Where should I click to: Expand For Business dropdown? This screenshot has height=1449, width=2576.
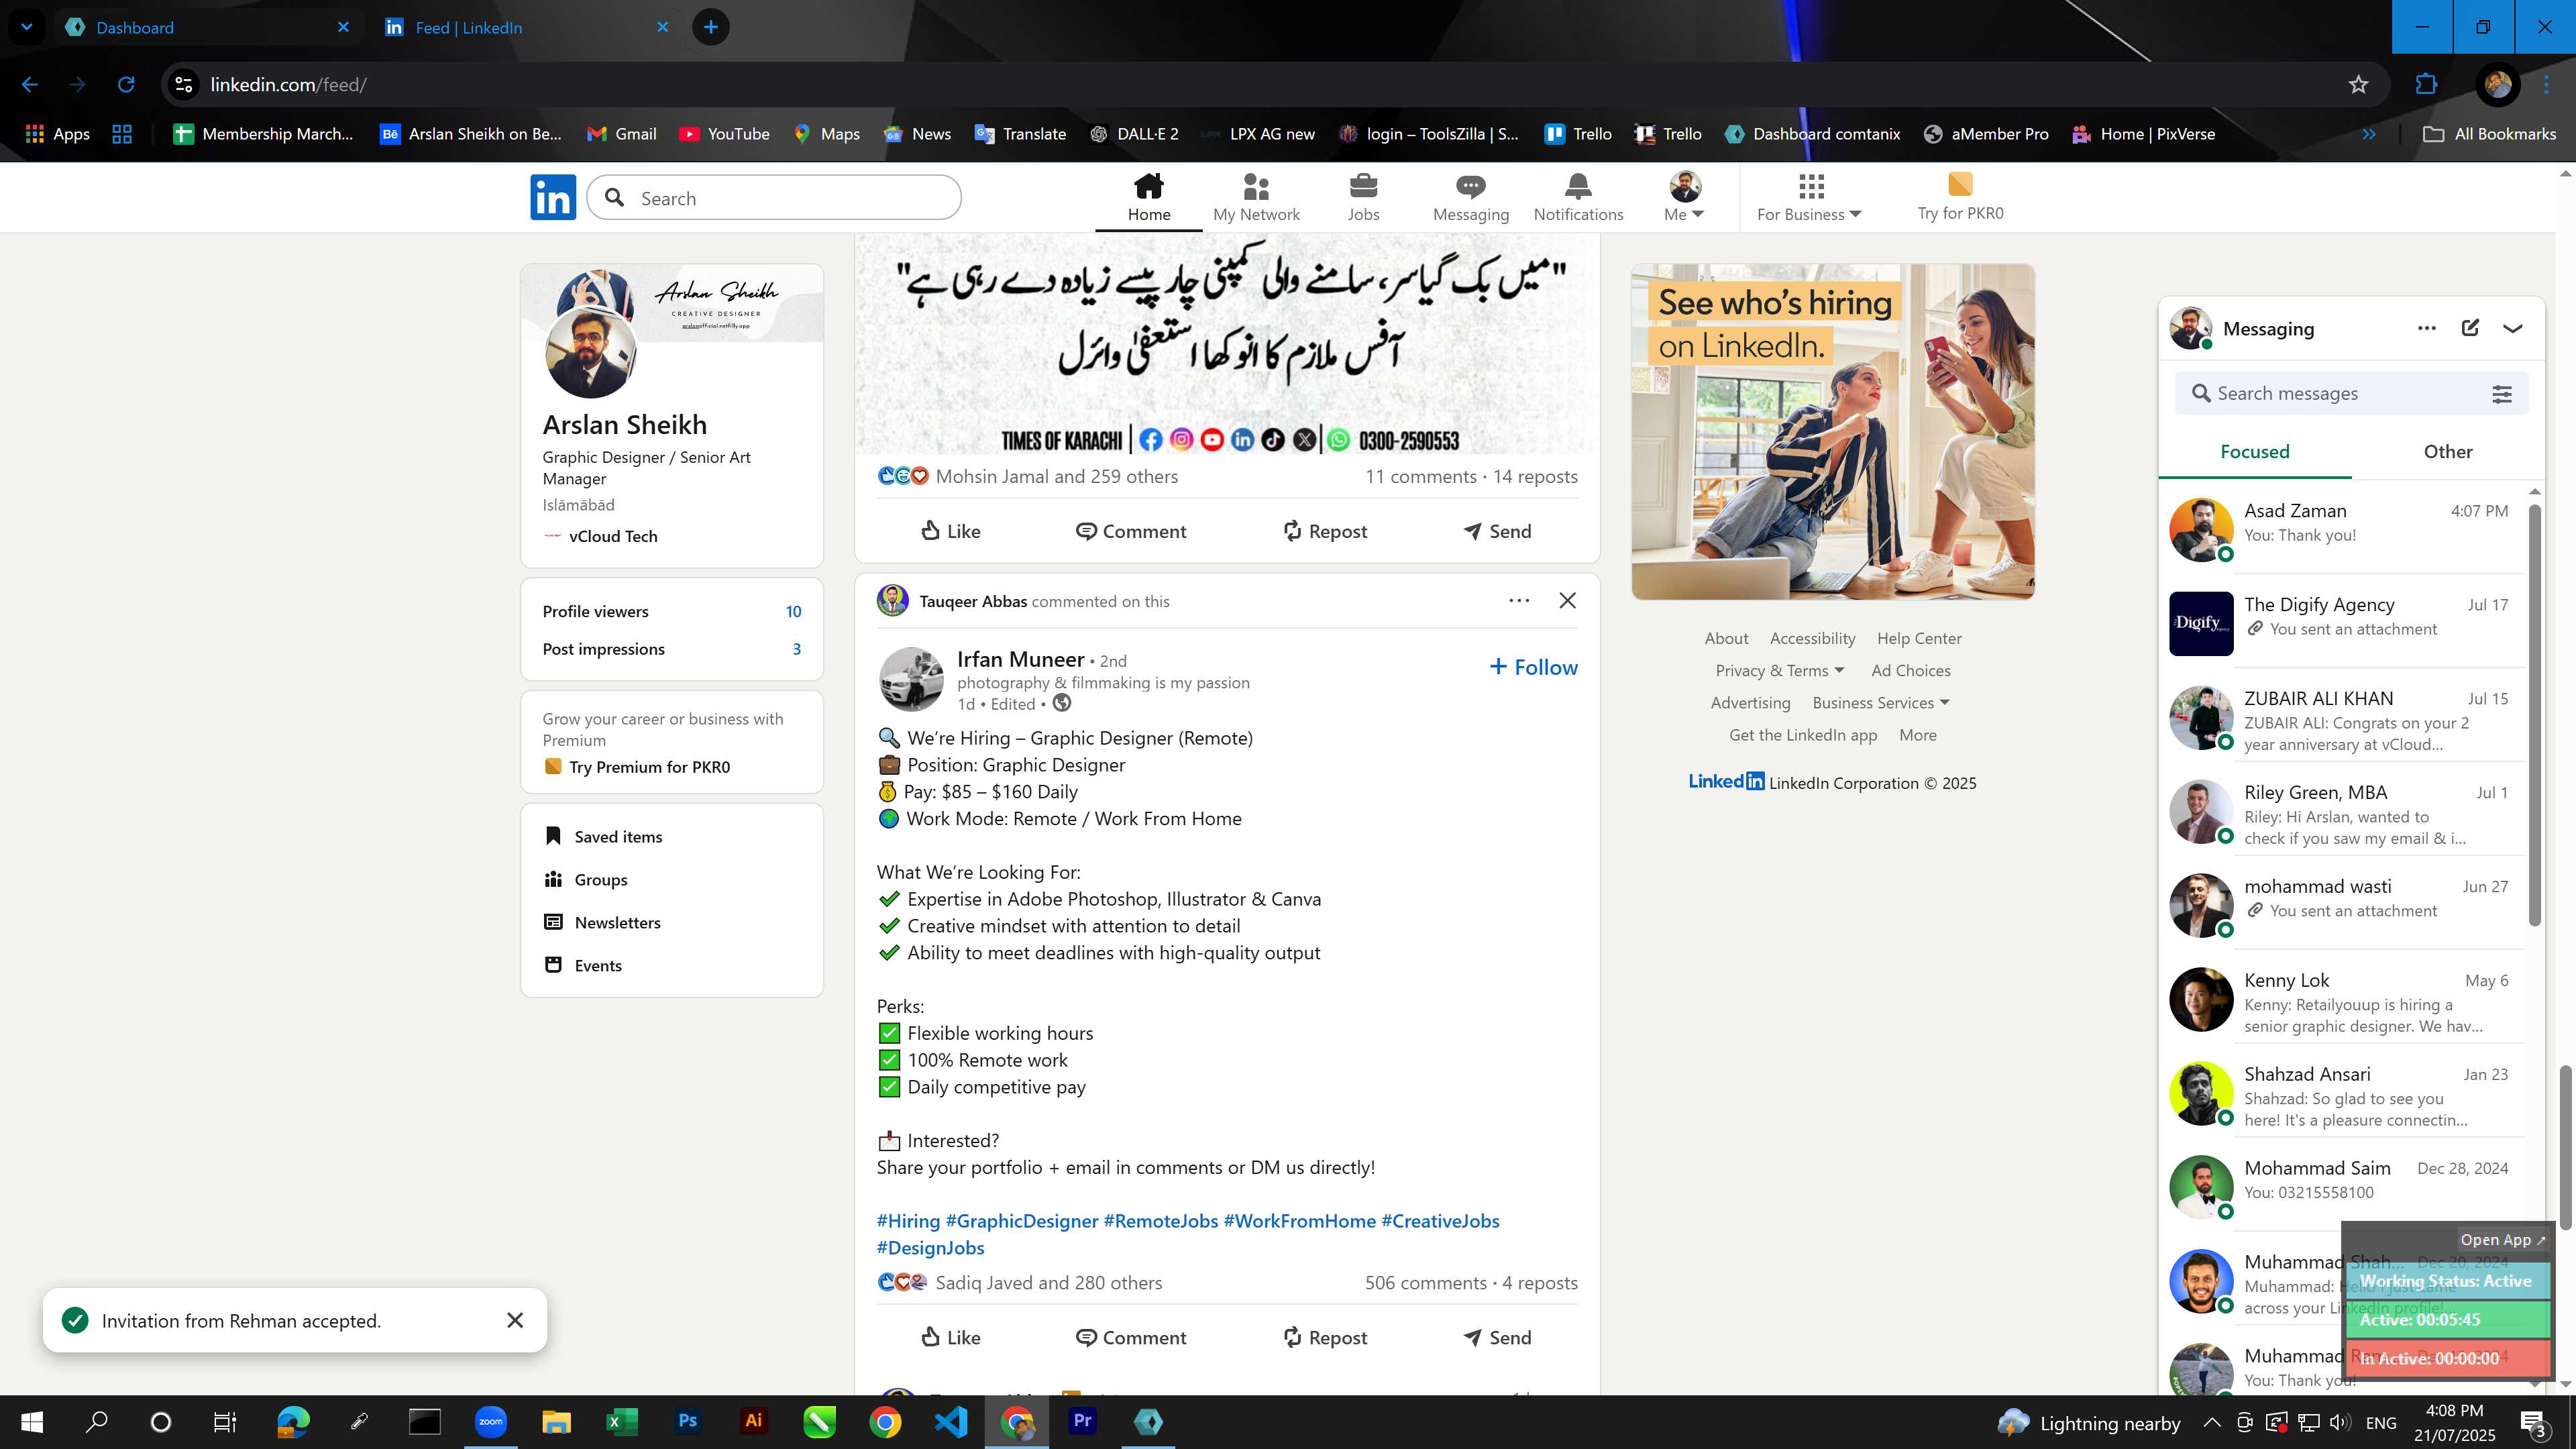(x=1809, y=214)
